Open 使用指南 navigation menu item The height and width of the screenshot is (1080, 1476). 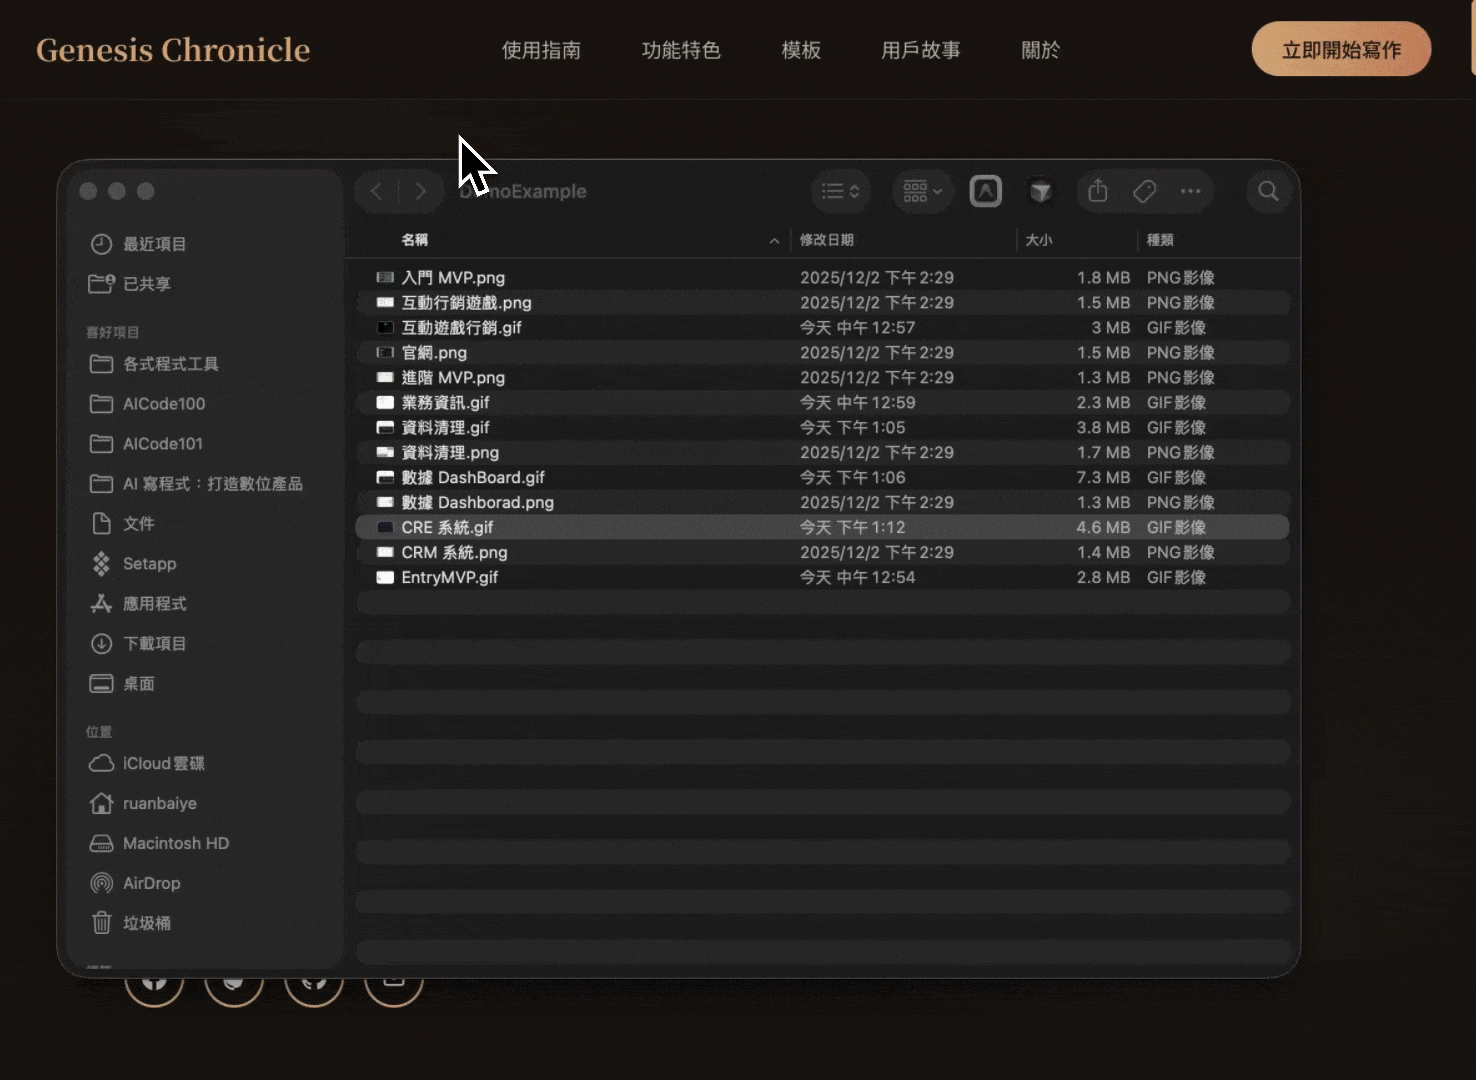(x=541, y=50)
